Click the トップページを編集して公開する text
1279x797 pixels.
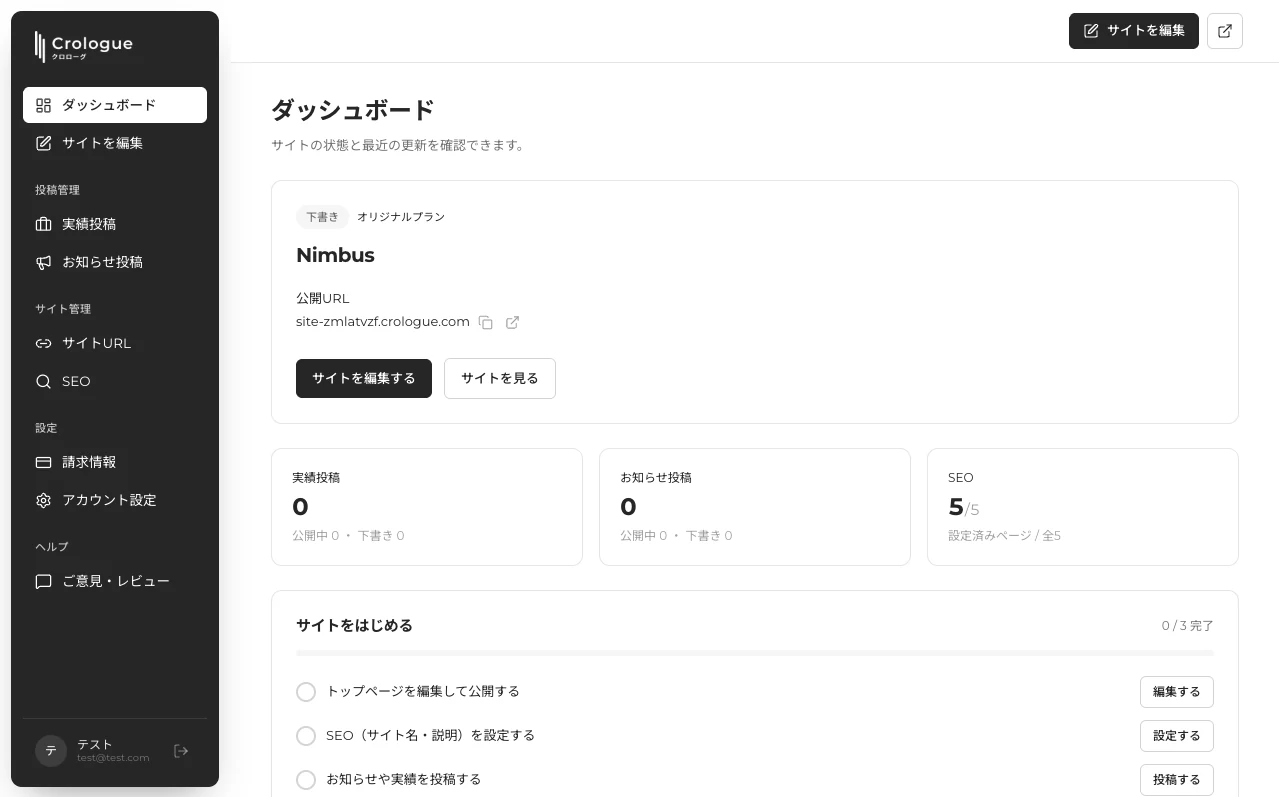click(423, 692)
